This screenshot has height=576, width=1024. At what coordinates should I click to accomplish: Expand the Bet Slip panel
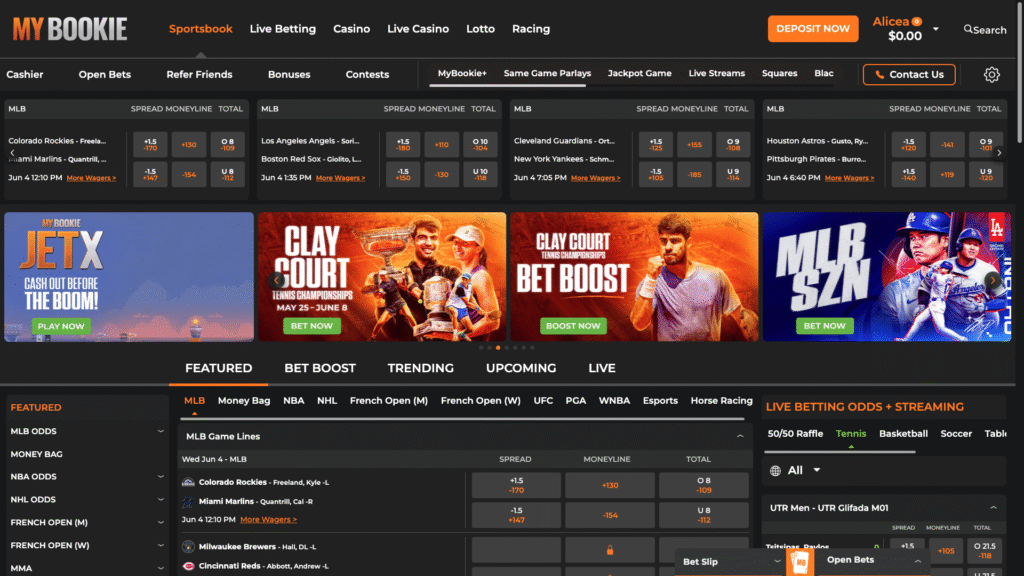776,562
